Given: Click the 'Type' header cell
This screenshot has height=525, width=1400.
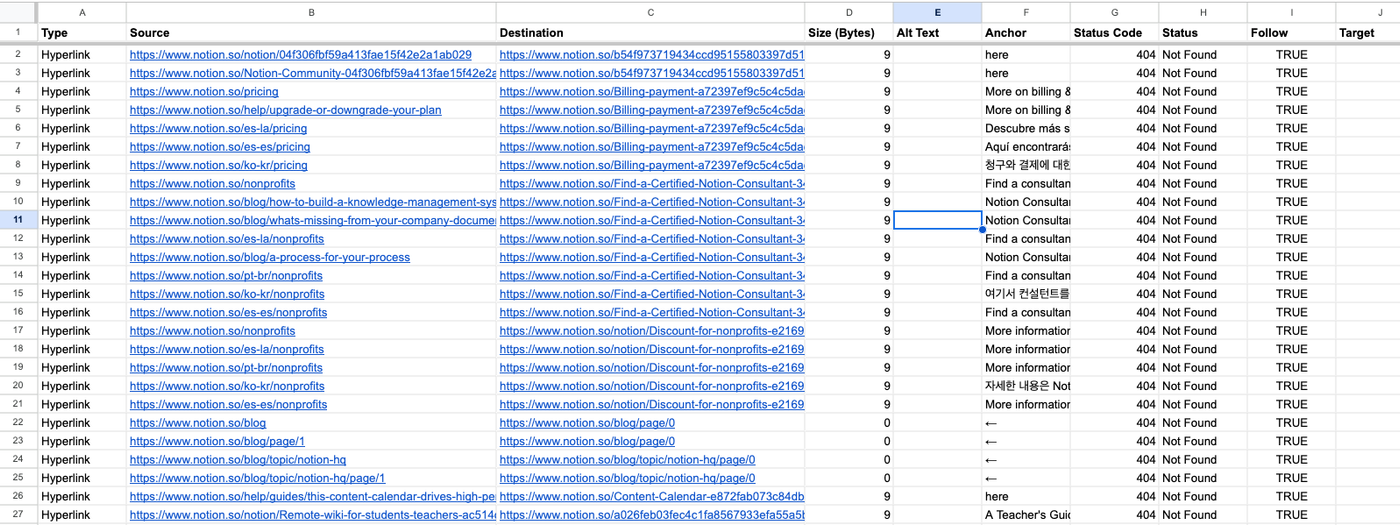Looking at the screenshot, I should click(x=82, y=33).
